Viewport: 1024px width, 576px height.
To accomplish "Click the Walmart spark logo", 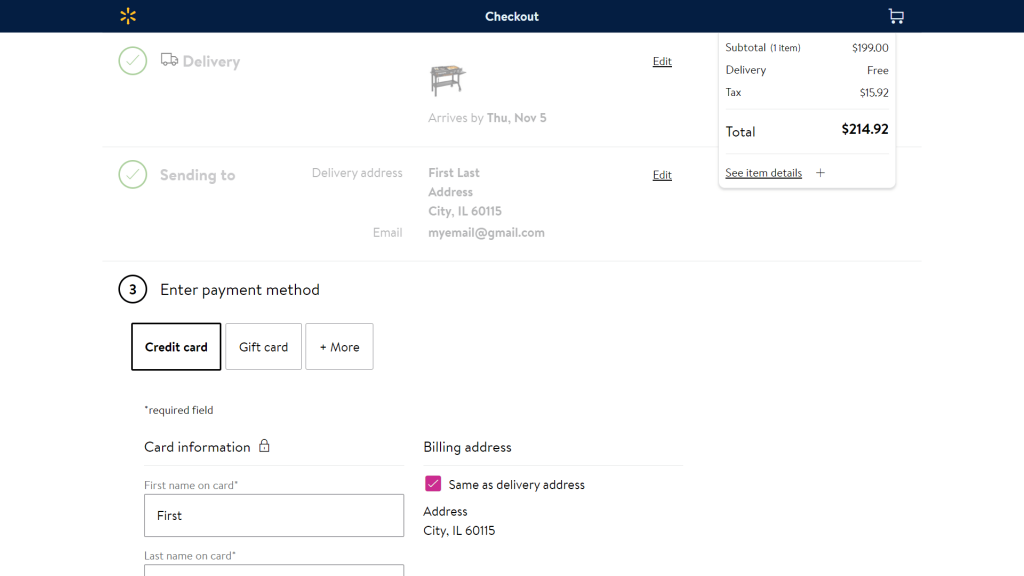I will point(127,16).
